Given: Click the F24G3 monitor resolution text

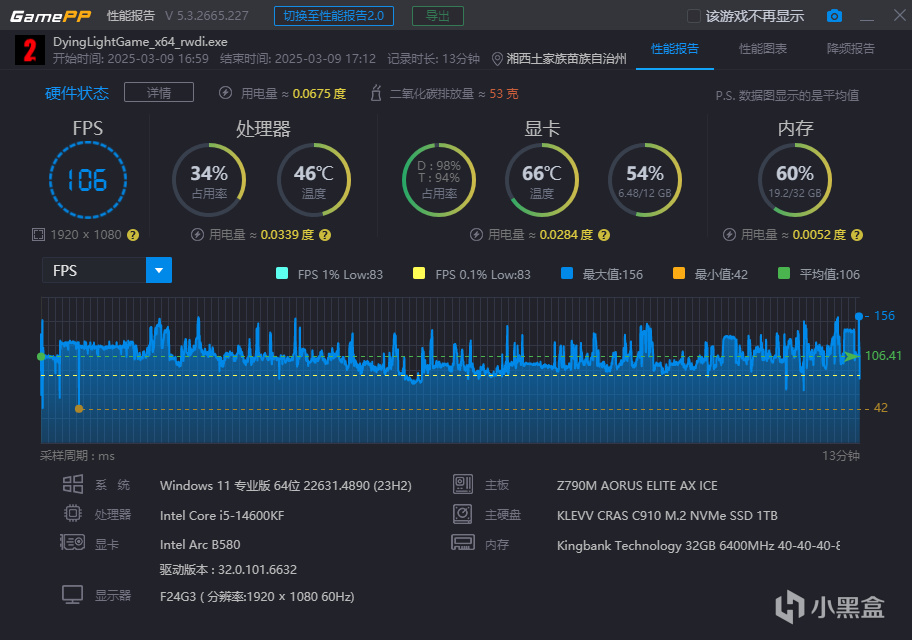Looking at the screenshot, I should [x=257, y=596].
